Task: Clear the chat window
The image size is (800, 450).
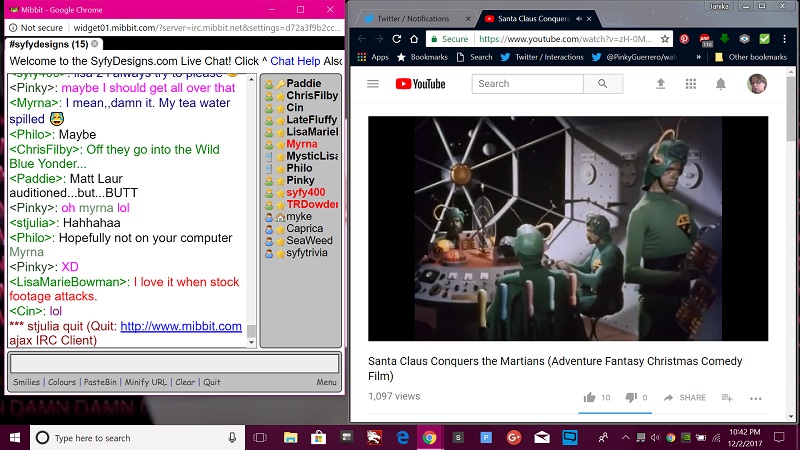Action: coord(185,382)
